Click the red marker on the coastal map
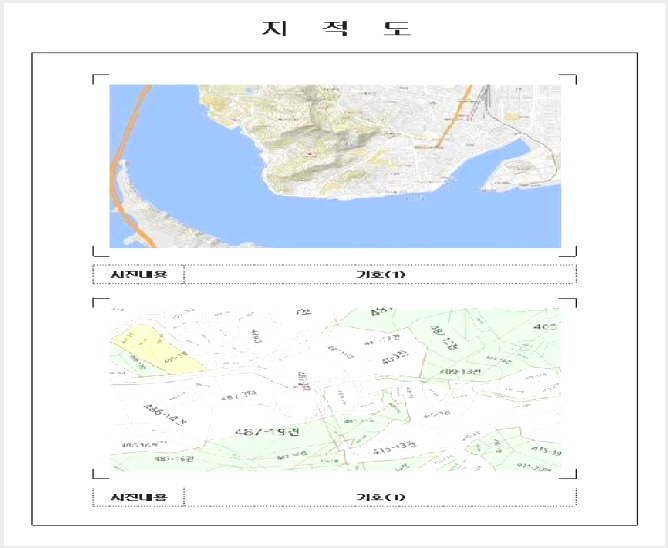Image resolution: width=668 pixels, height=548 pixels. click(310, 154)
